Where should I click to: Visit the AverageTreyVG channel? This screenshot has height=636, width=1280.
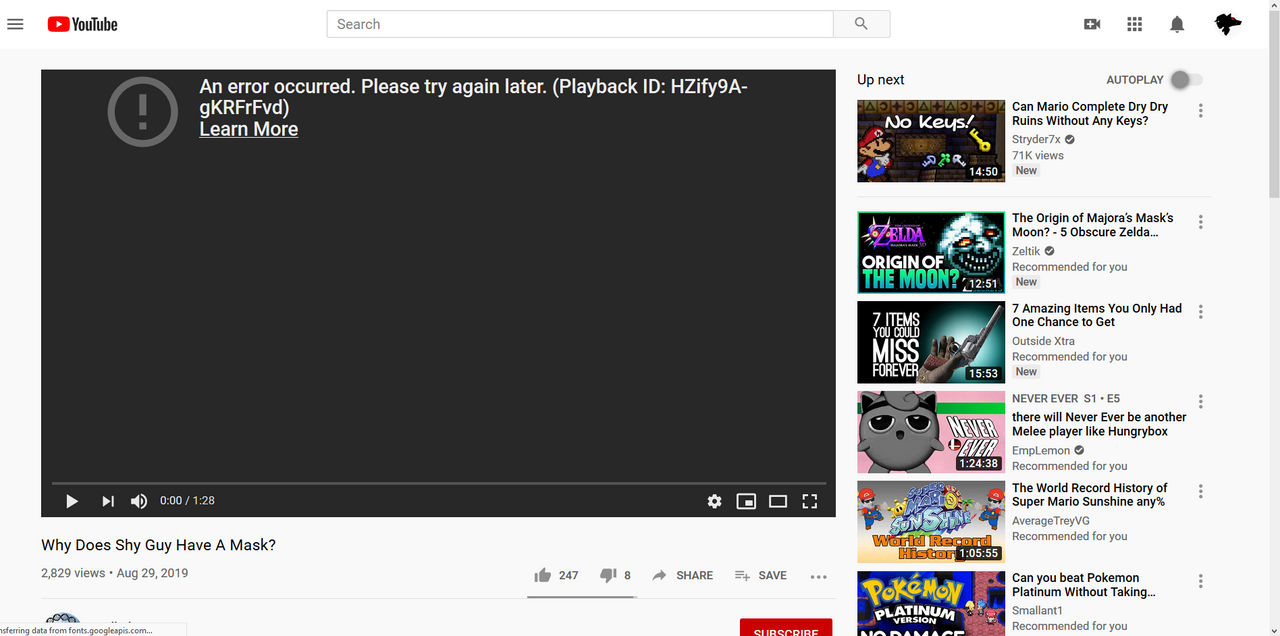(1051, 521)
